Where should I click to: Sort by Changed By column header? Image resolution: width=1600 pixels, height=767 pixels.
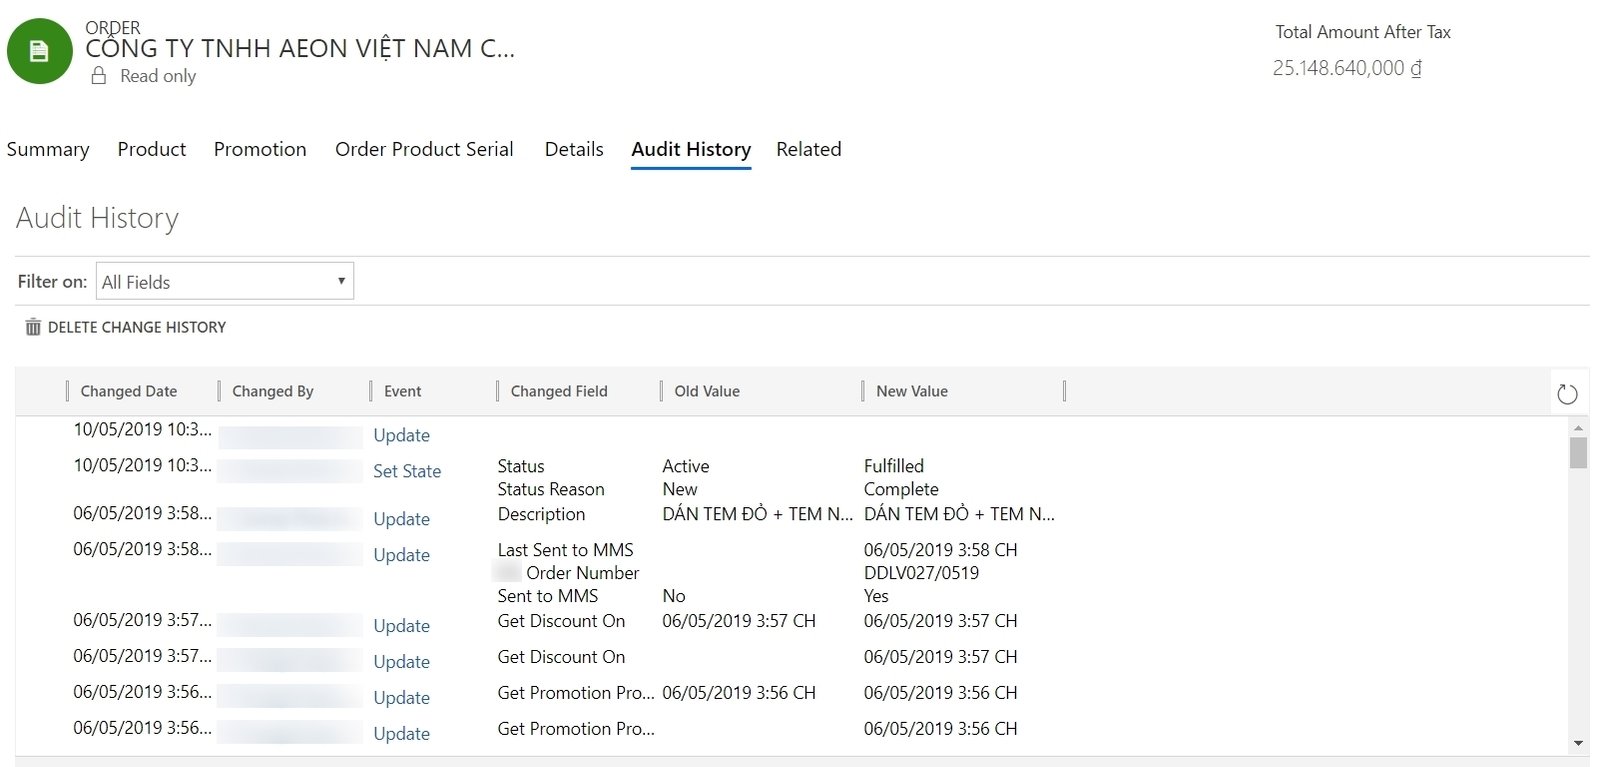pos(273,391)
